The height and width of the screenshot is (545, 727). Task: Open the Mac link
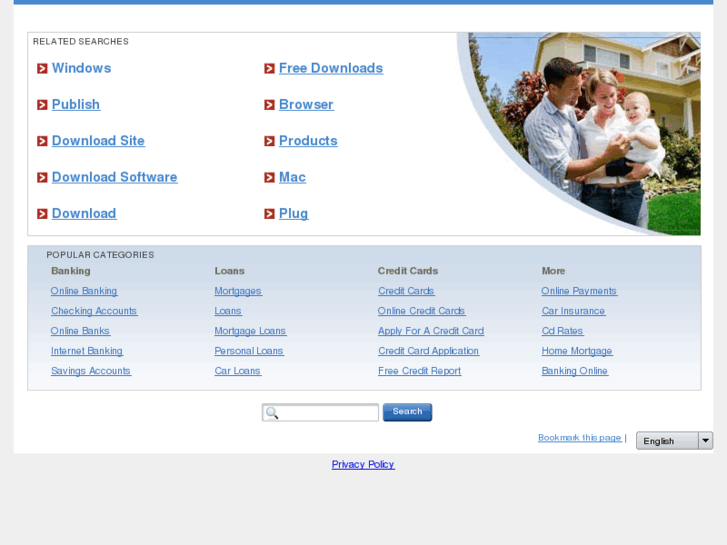click(x=292, y=177)
